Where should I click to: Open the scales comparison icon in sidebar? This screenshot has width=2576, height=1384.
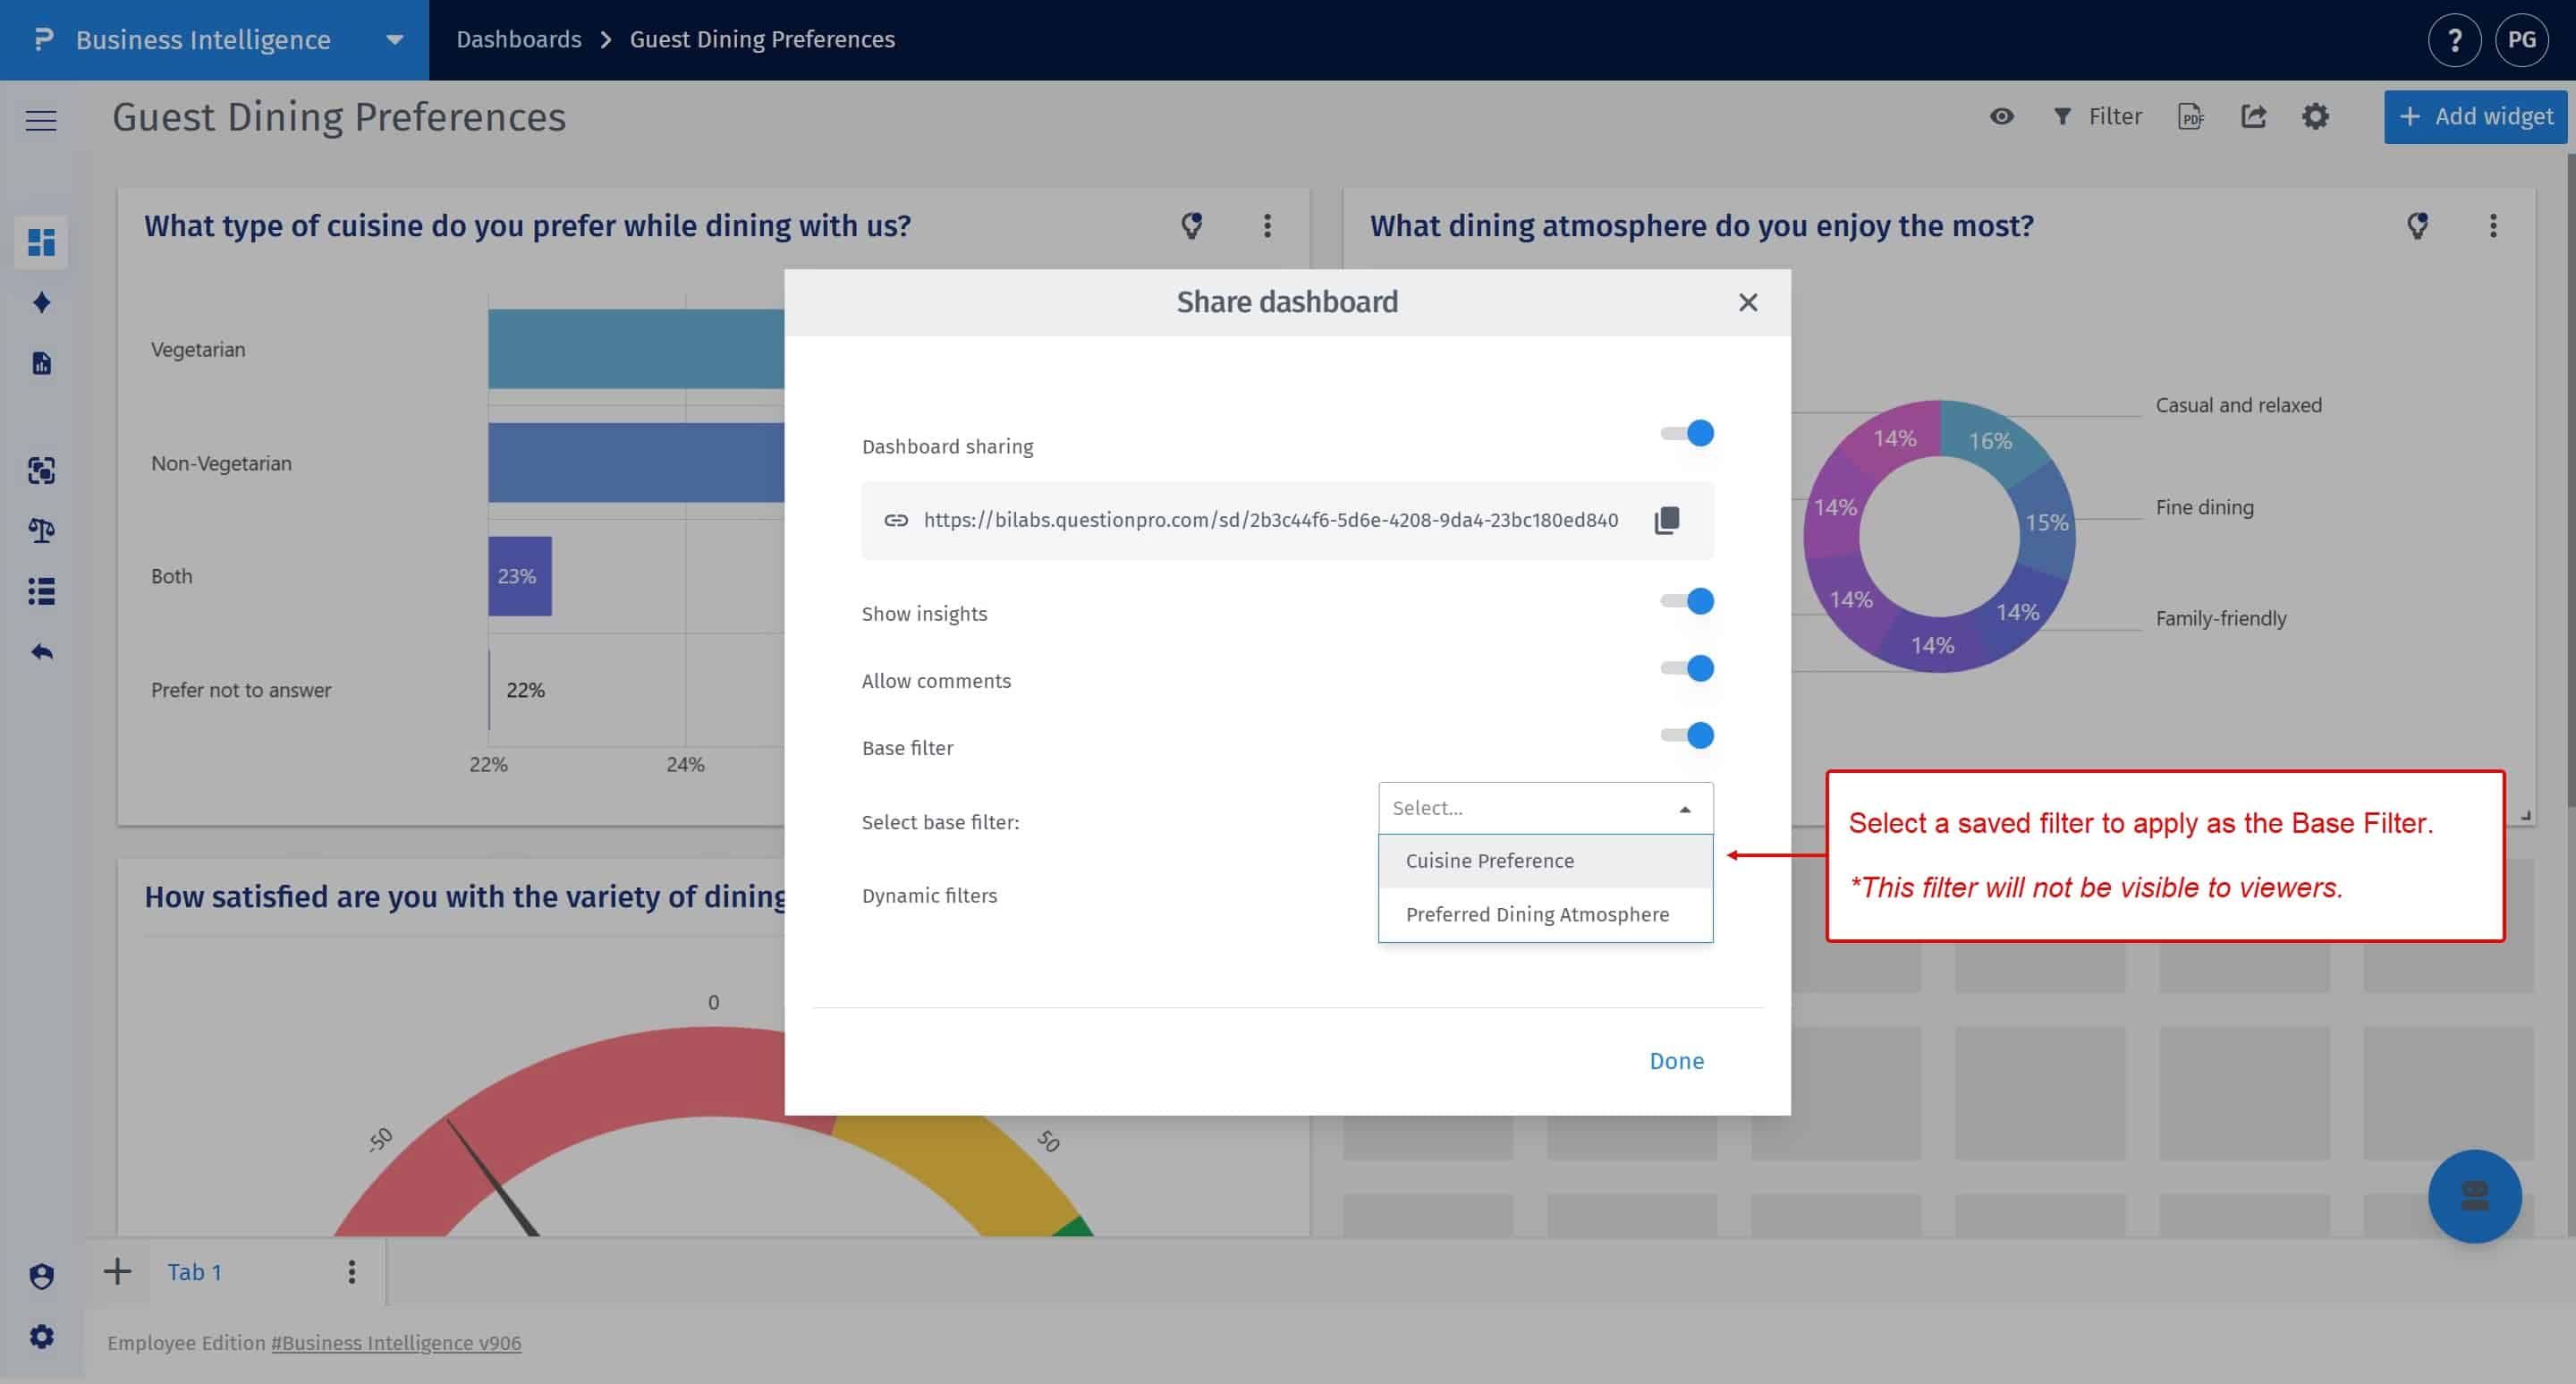pos(41,531)
